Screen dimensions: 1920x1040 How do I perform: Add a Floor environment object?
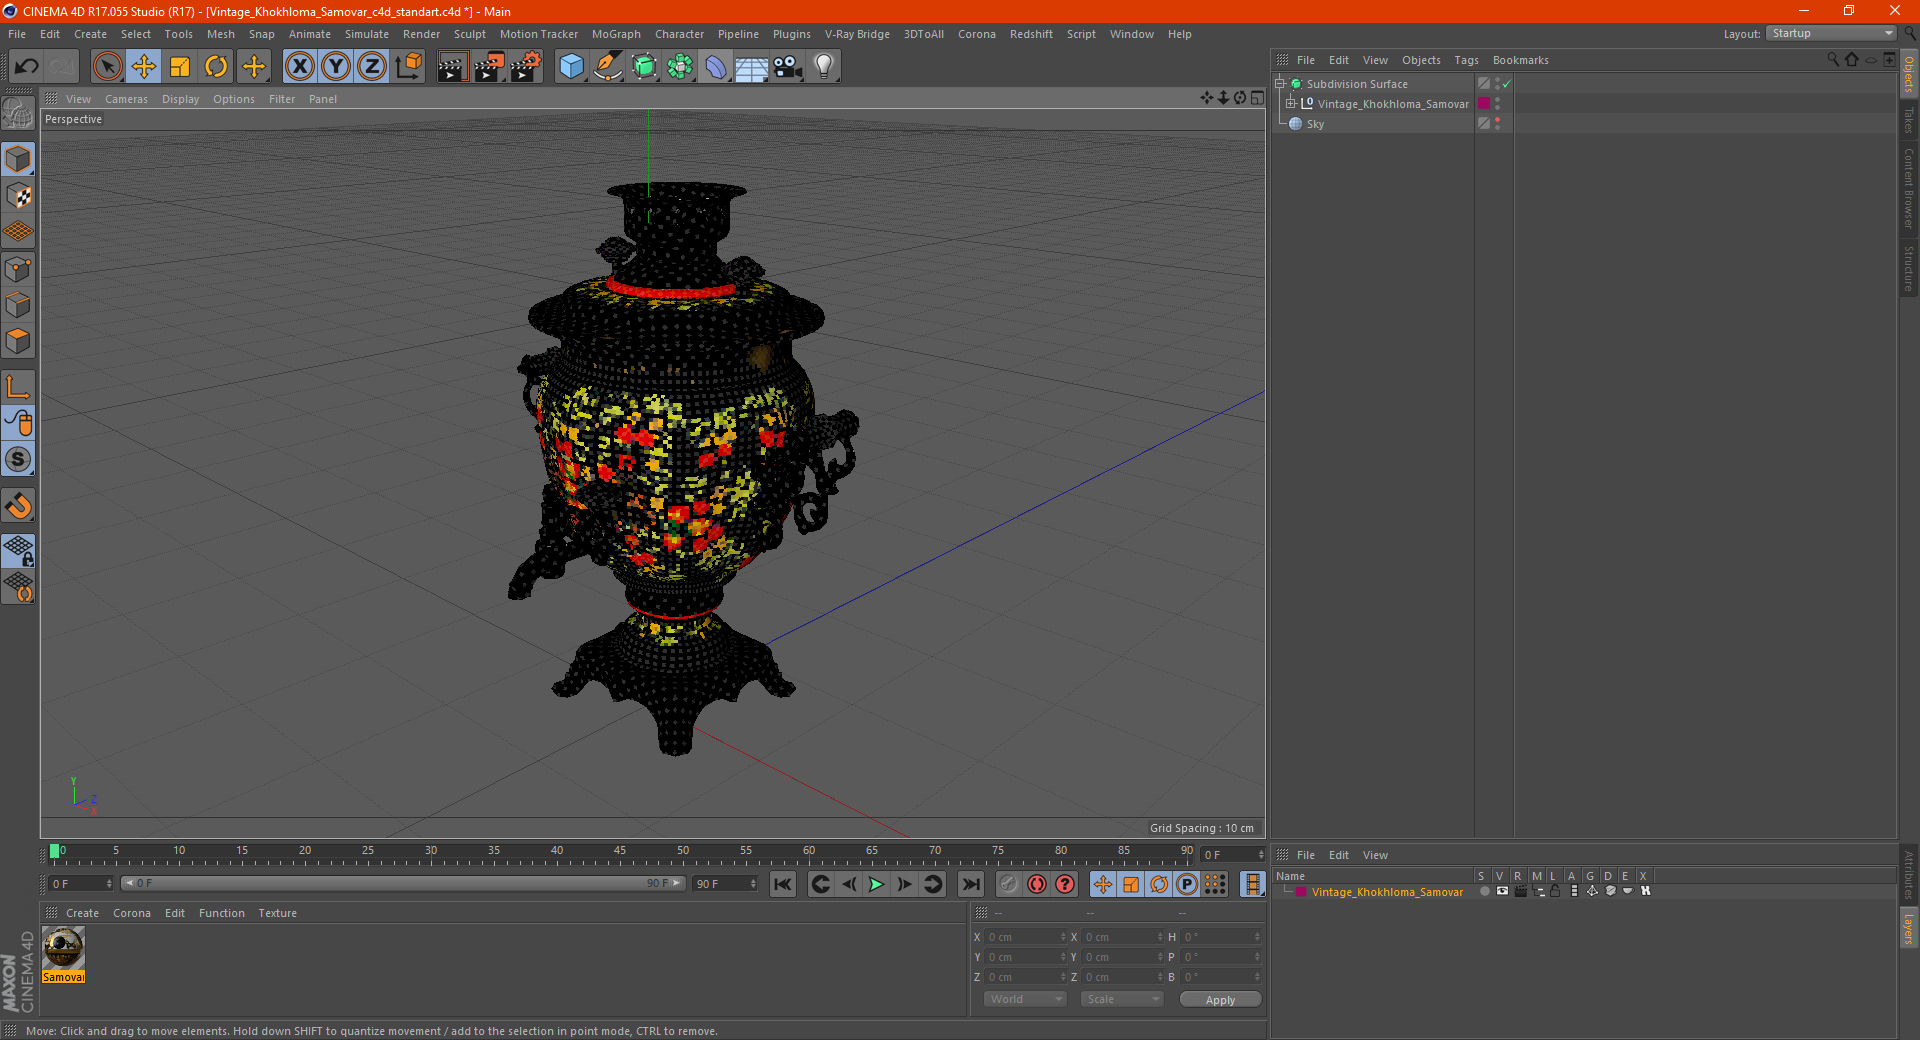pos(752,67)
